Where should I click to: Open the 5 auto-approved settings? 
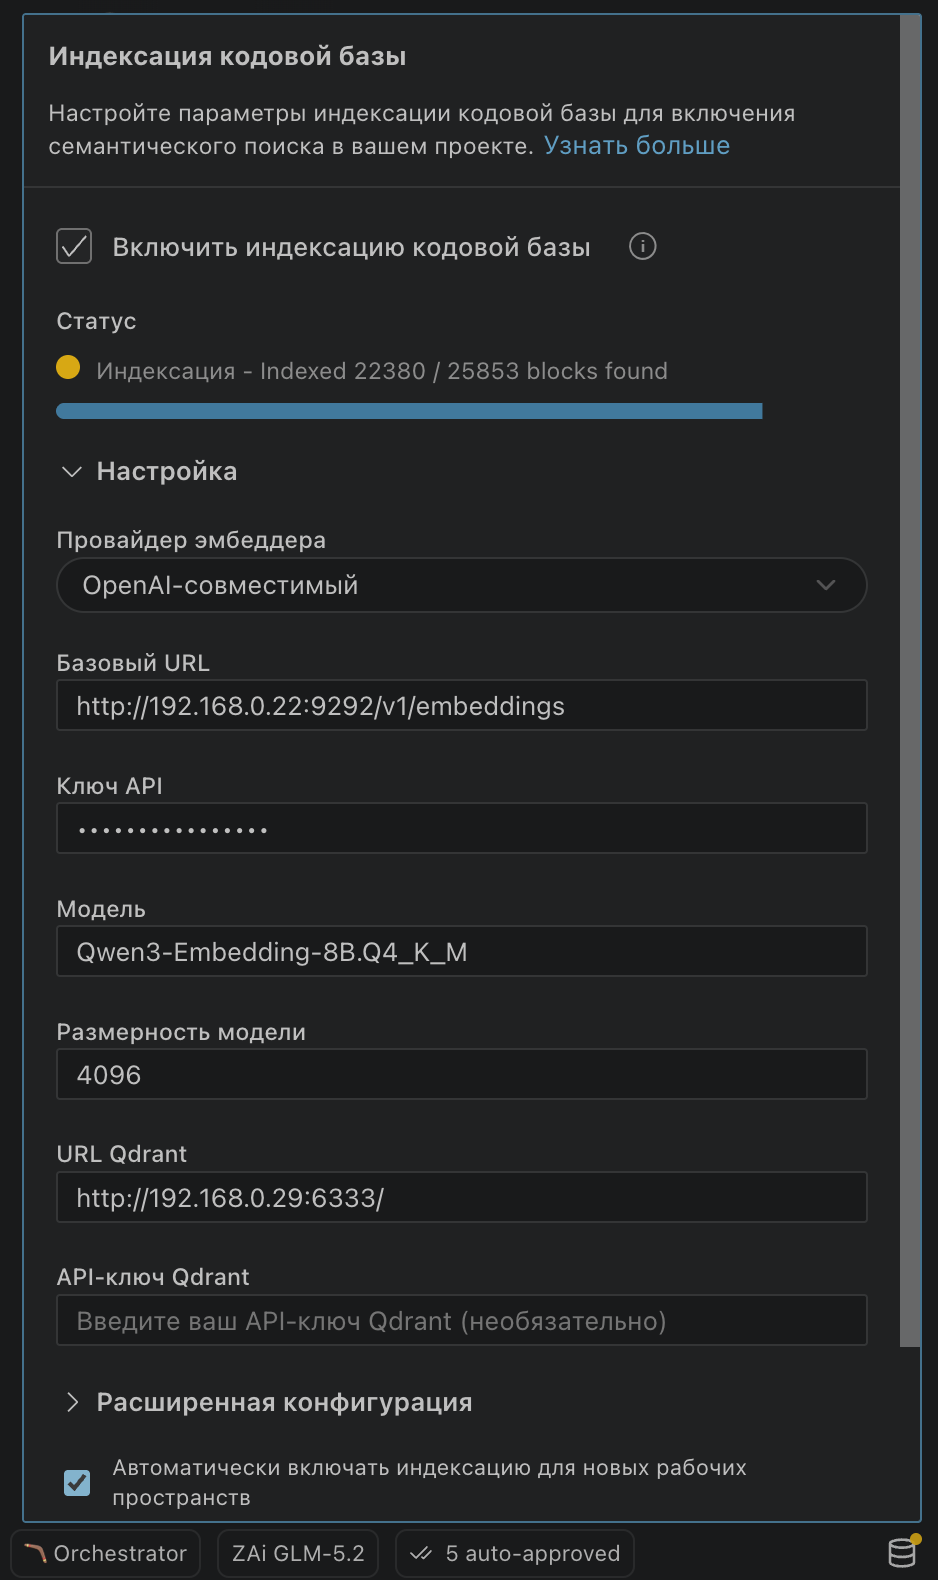click(515, 1553)
